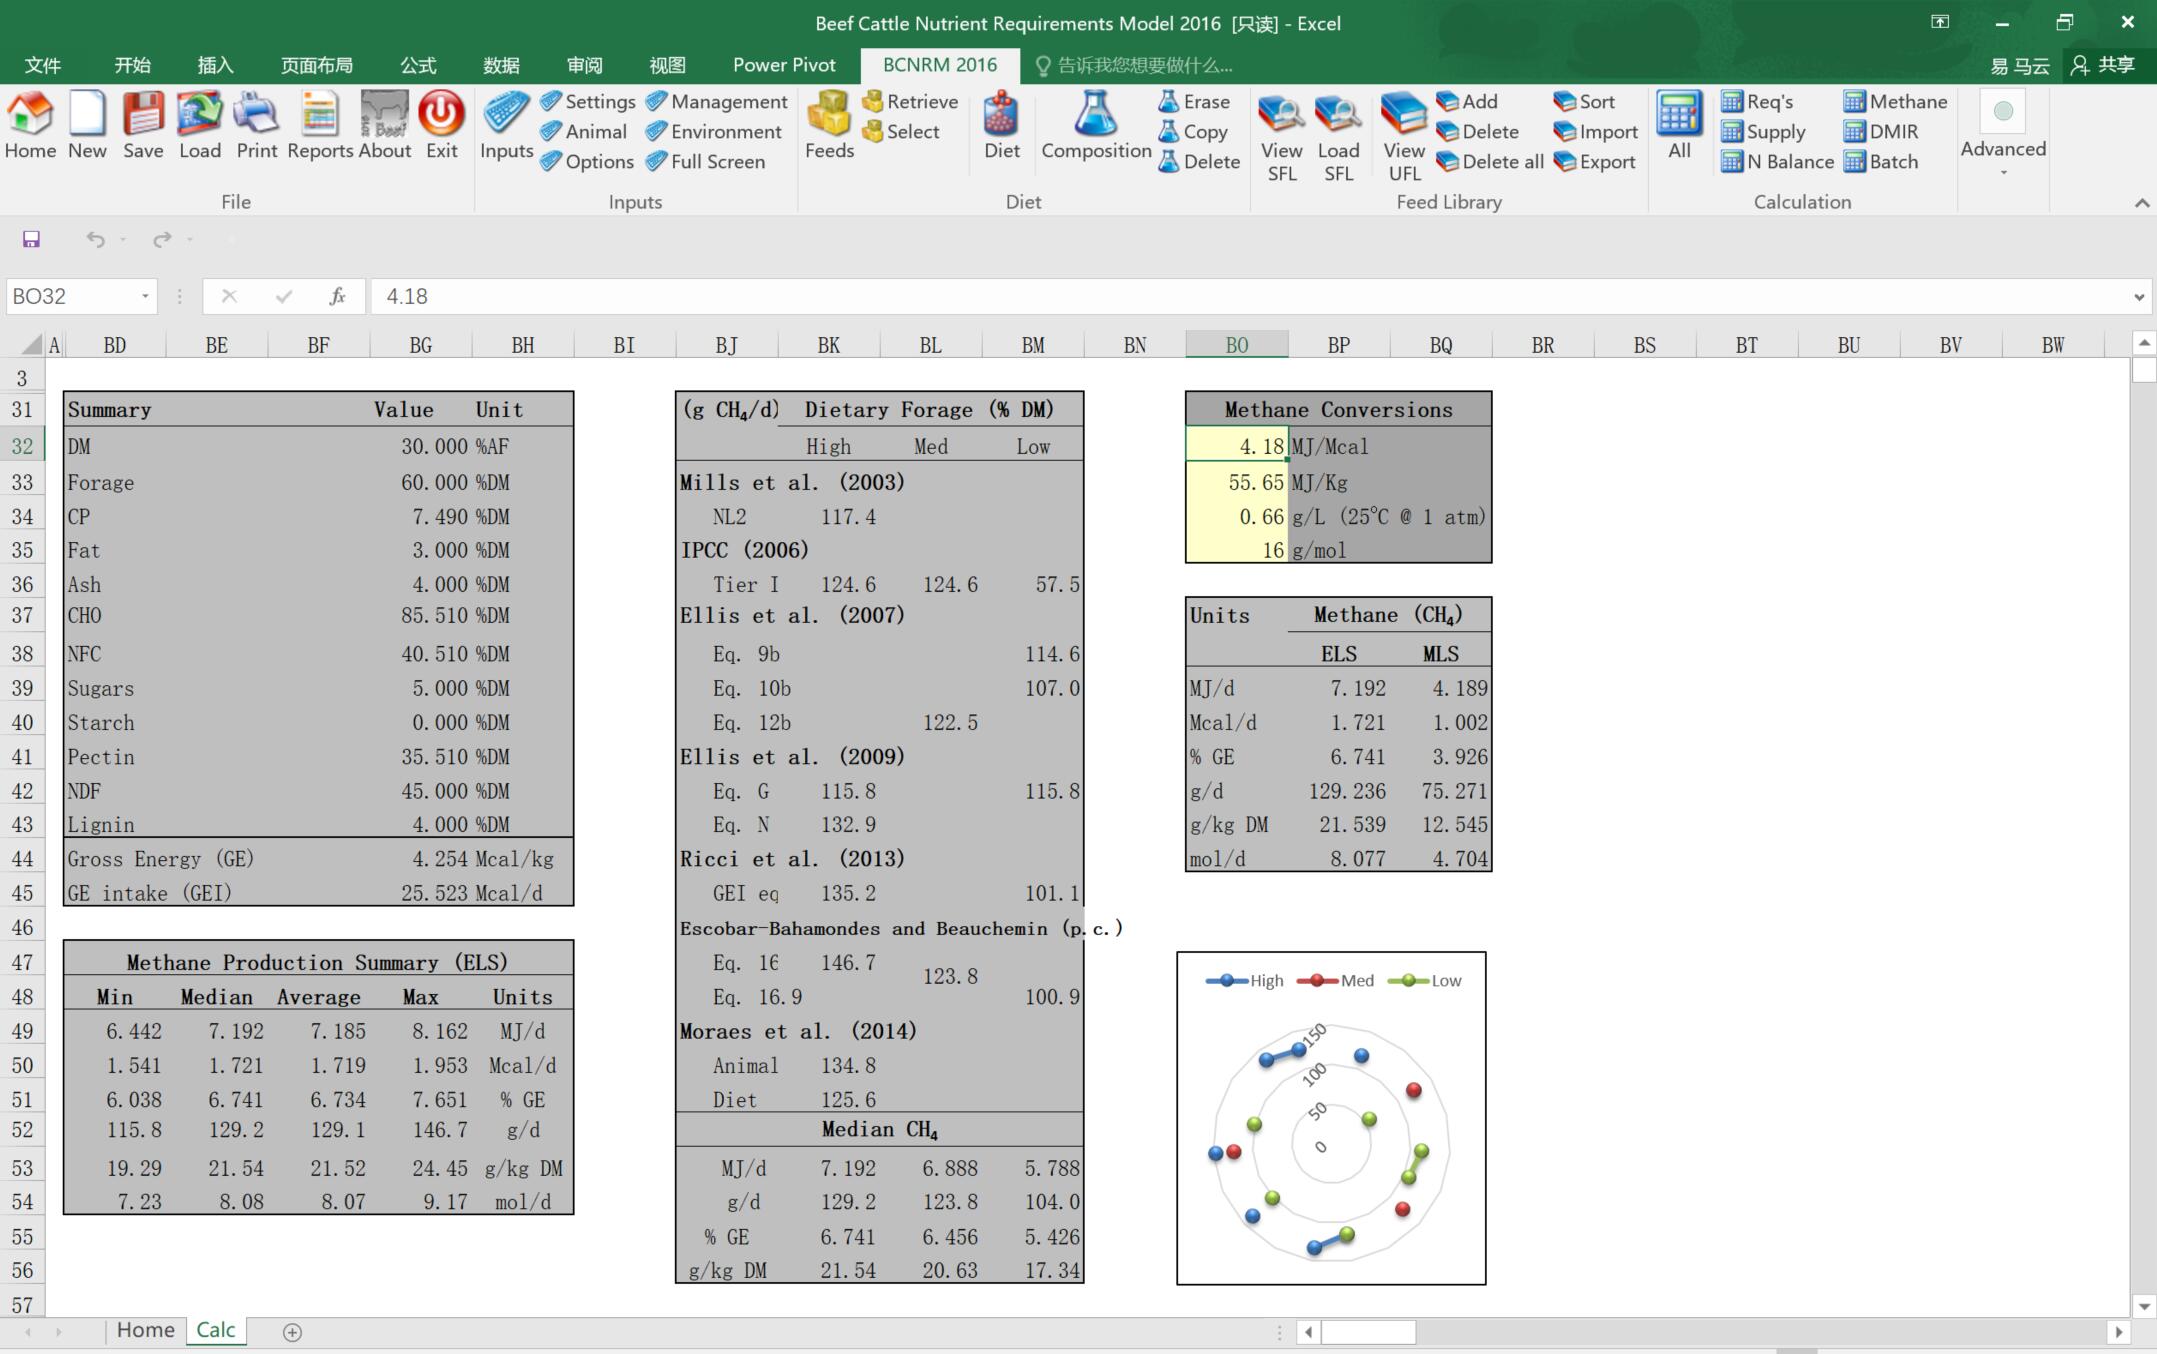
Task: Open Settings inputs
Action: 588,101
